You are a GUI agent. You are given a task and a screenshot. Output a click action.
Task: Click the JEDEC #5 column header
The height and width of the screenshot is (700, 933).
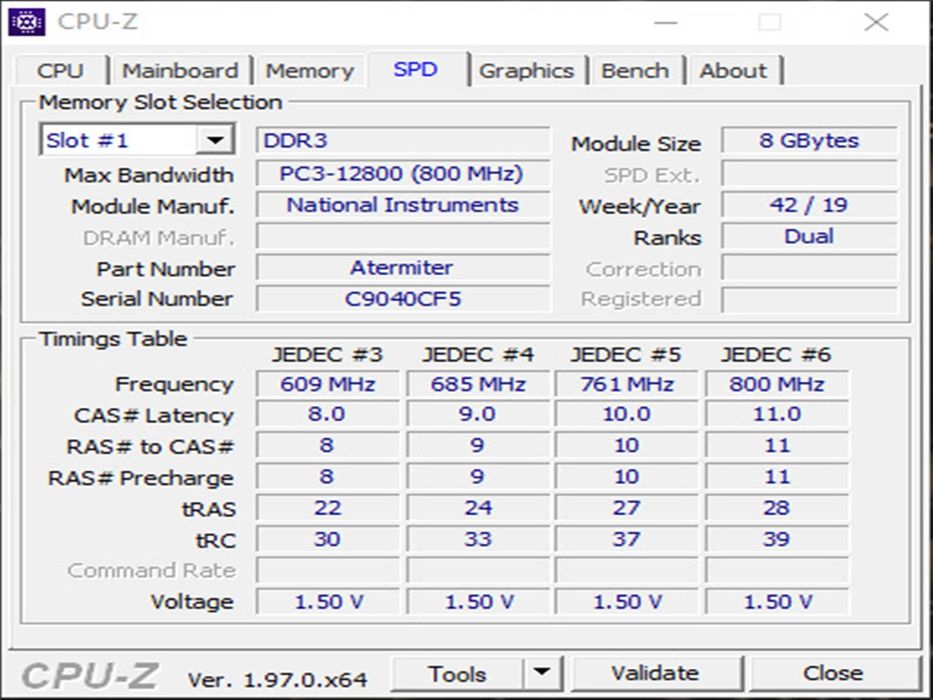[626, 355]
